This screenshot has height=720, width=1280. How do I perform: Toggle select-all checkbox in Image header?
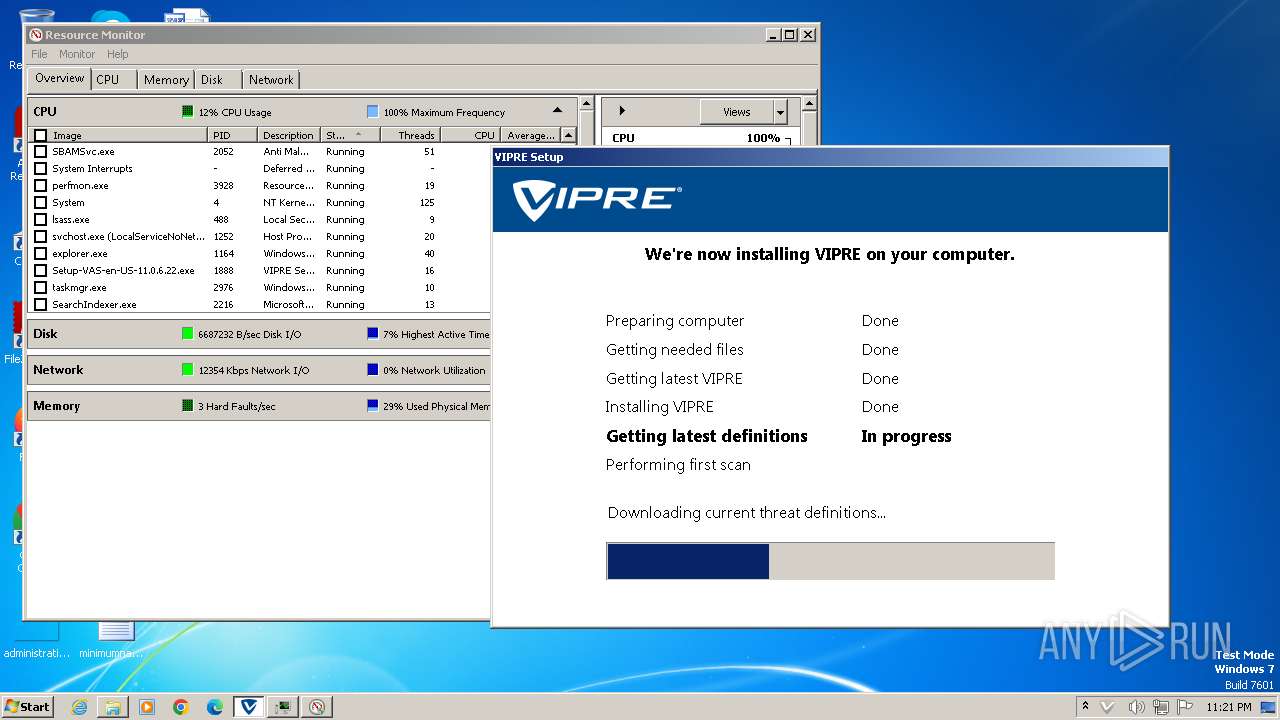pos(40,135)
